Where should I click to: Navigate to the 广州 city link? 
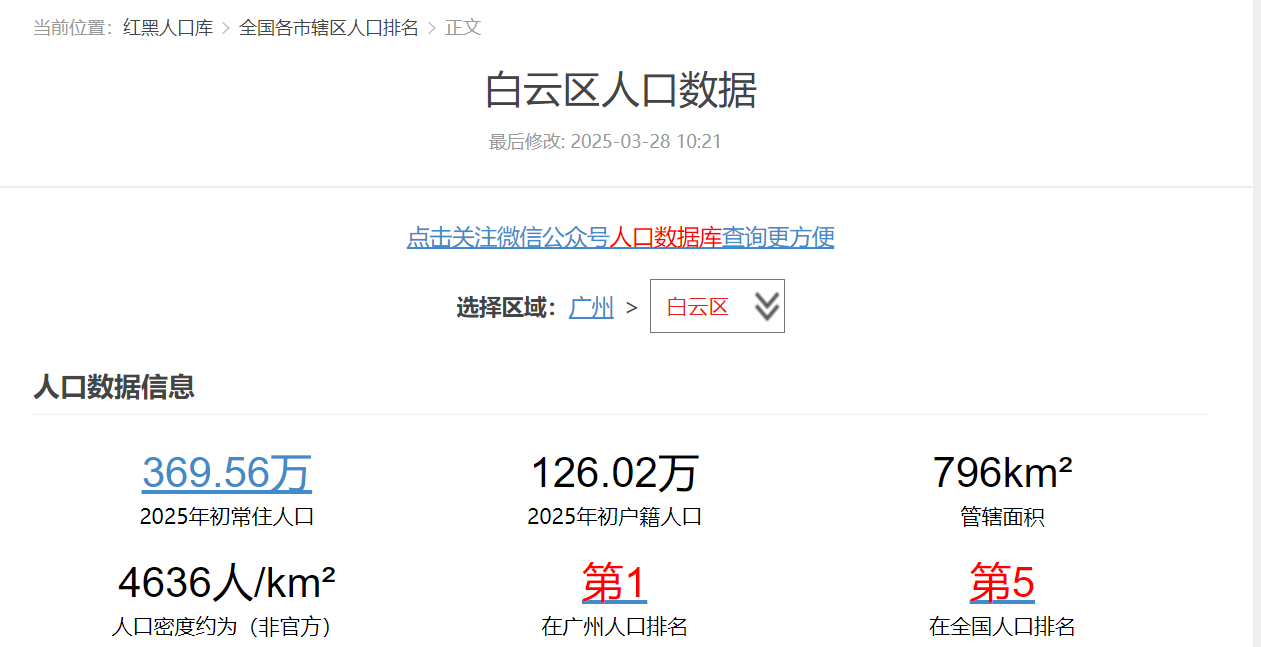coord(591,307)
